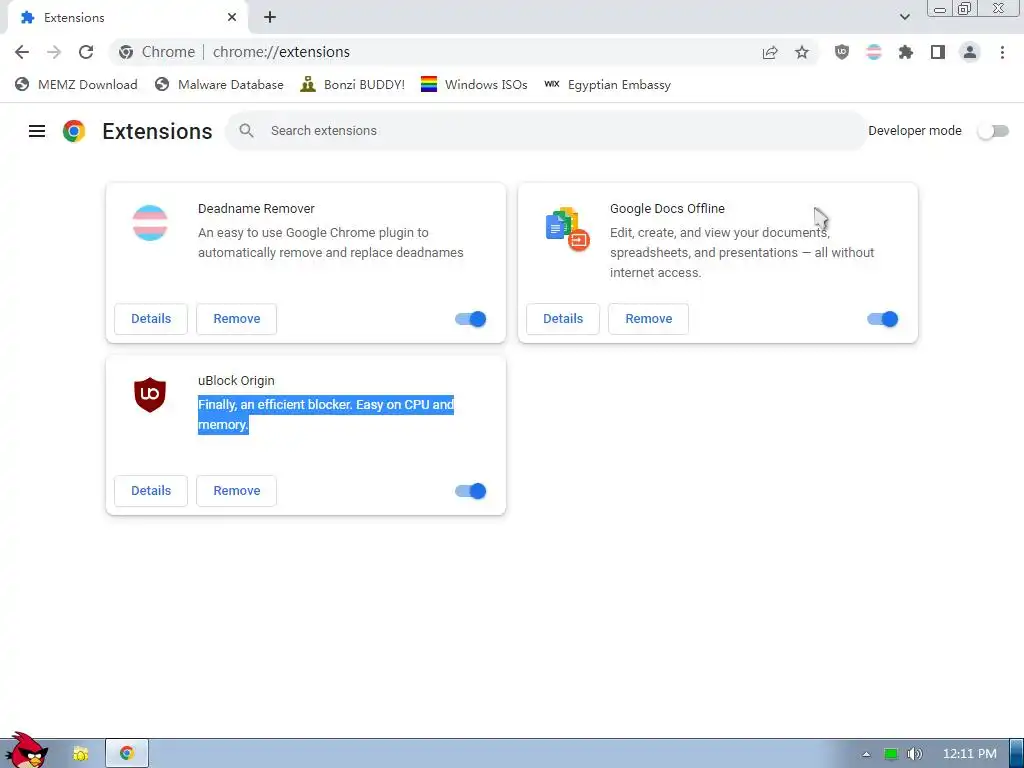1024x768 pixels.
Task: Open MEMZ Download bookmark
Action: (76, 85)
